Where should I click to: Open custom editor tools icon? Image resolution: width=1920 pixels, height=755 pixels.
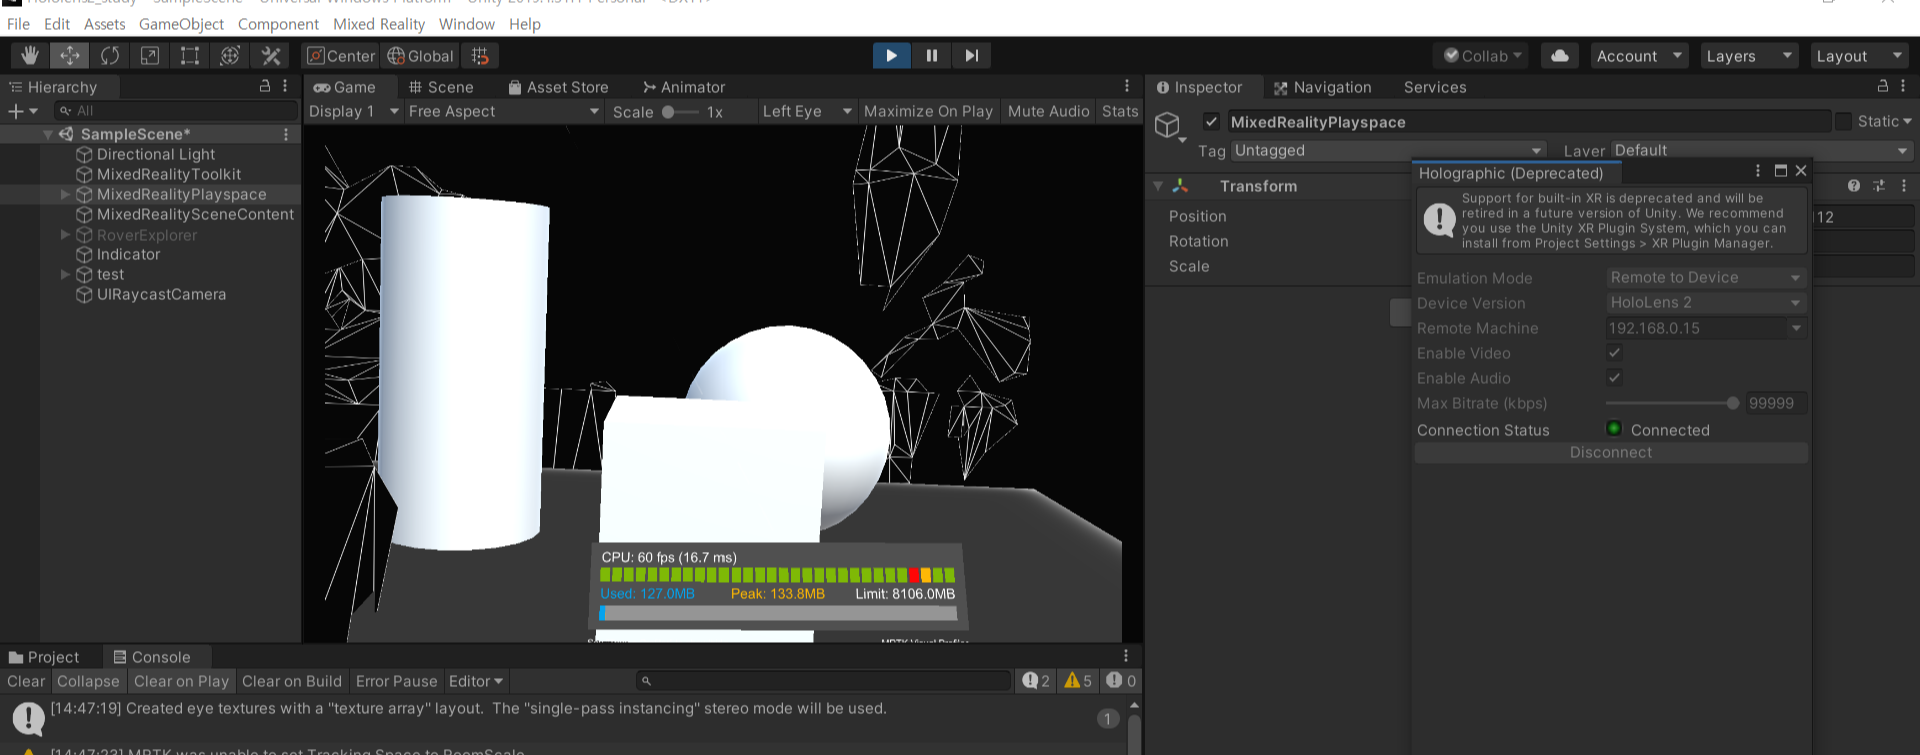click(270, 56)
